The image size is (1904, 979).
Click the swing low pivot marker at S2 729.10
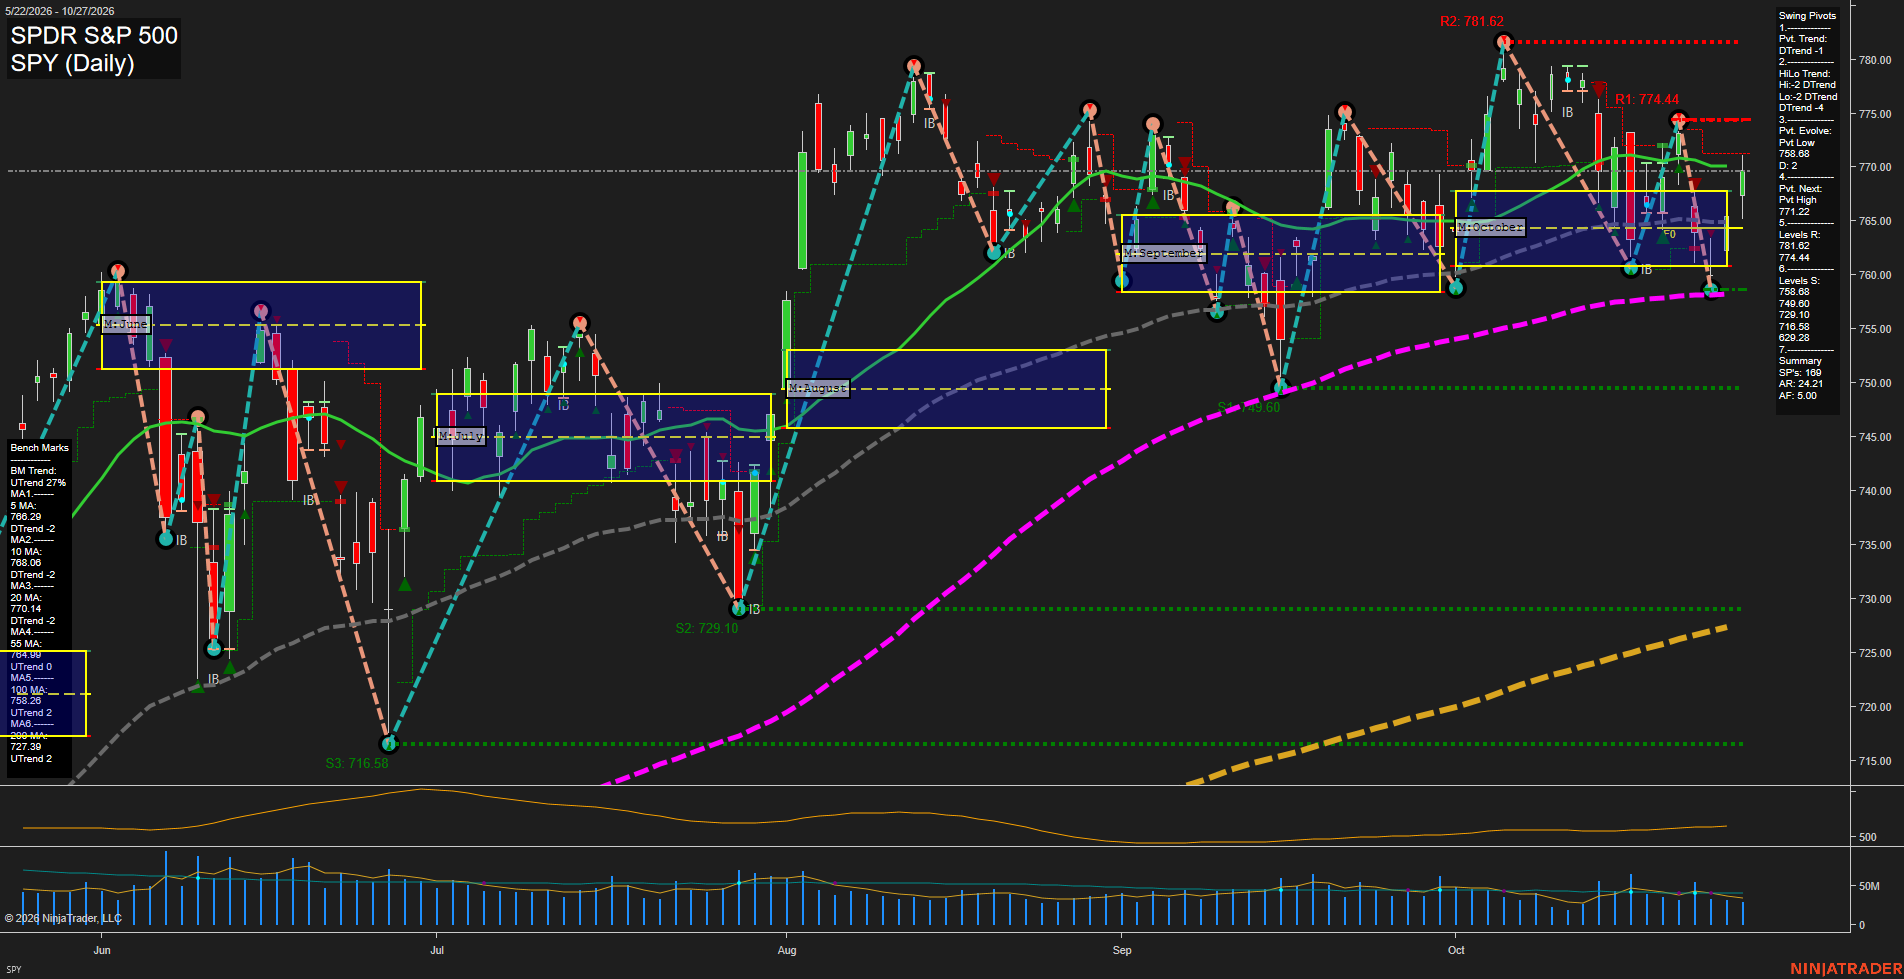click(x=739, y=608)
